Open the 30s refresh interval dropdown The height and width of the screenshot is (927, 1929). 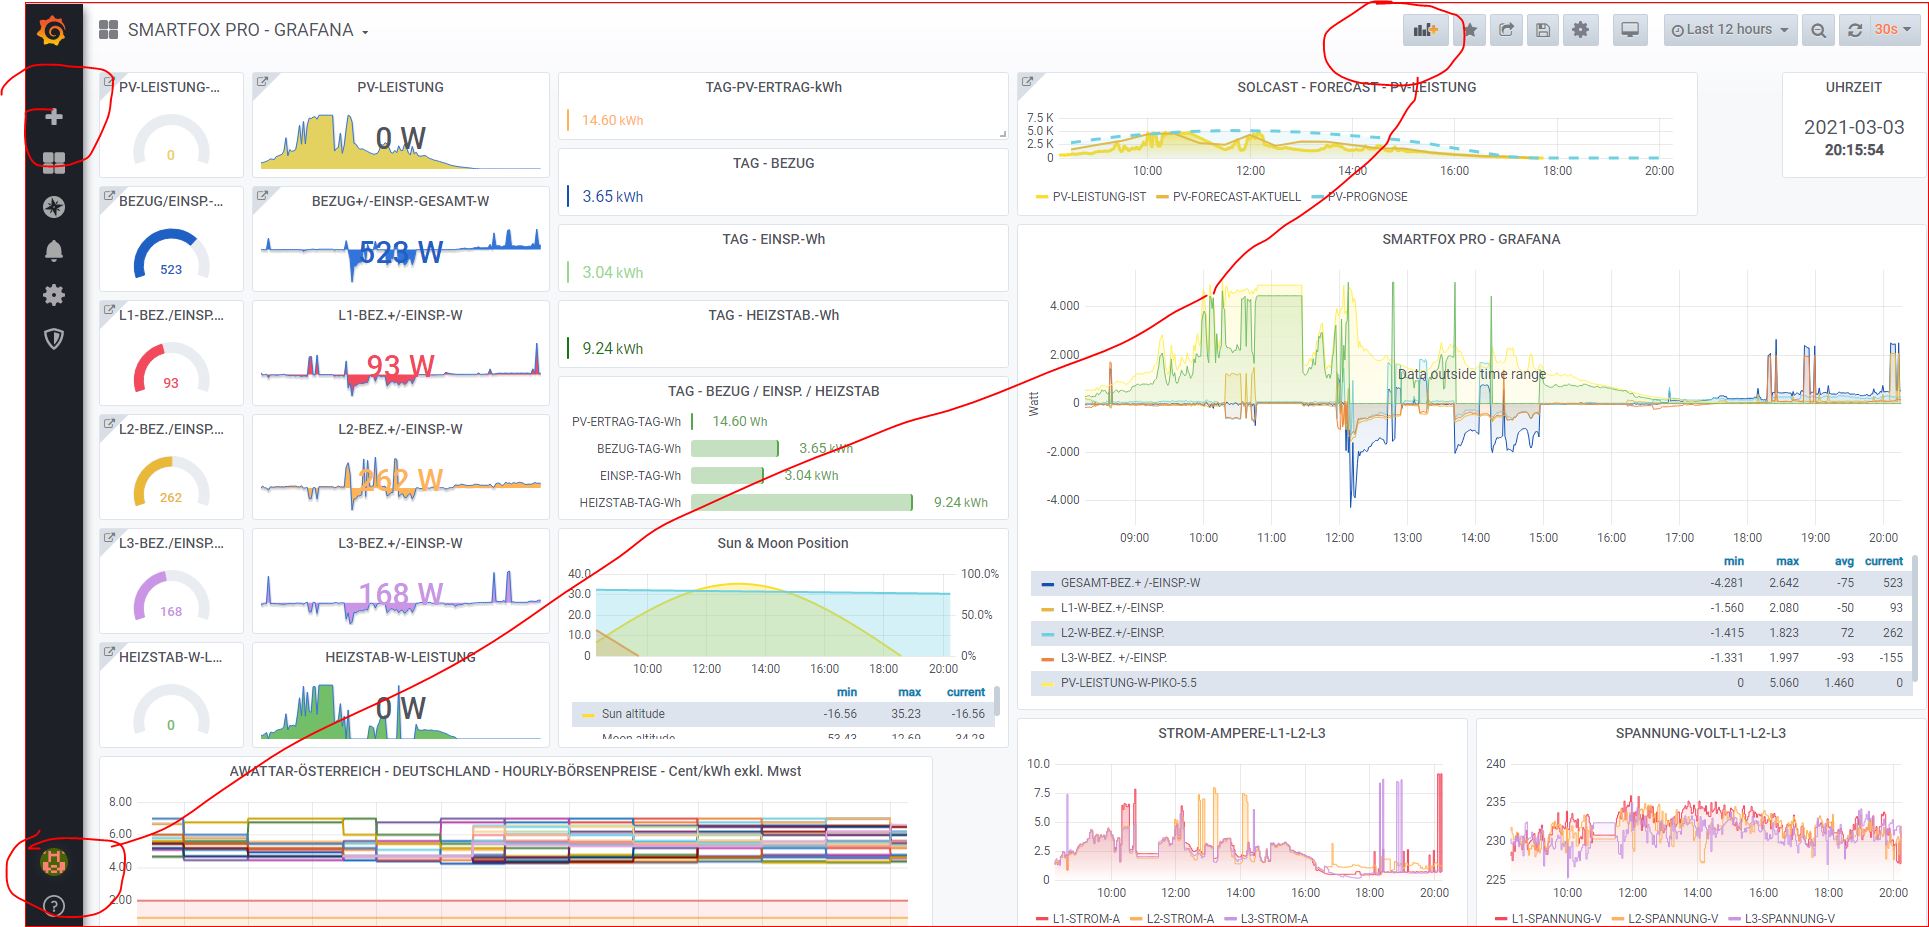[x=1893, y=30]
